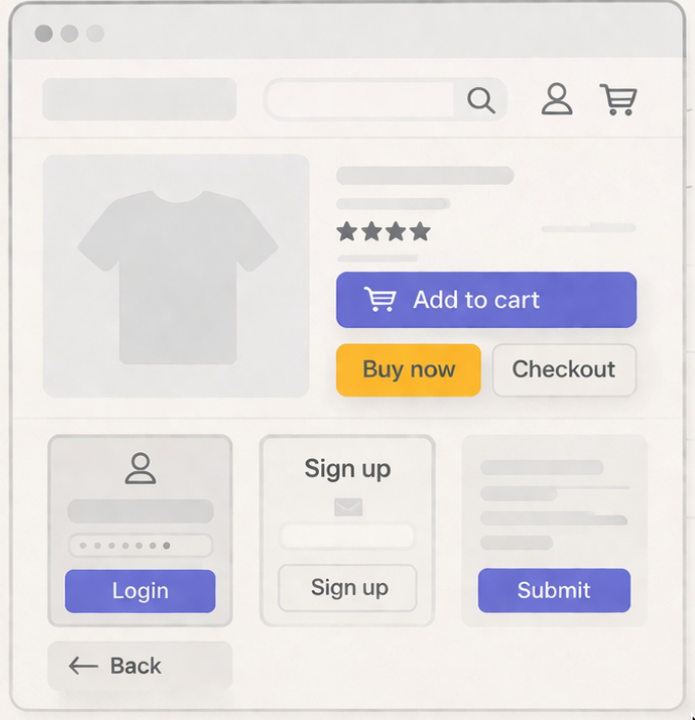Click the envelope icon in sign up card

[347, 508]
